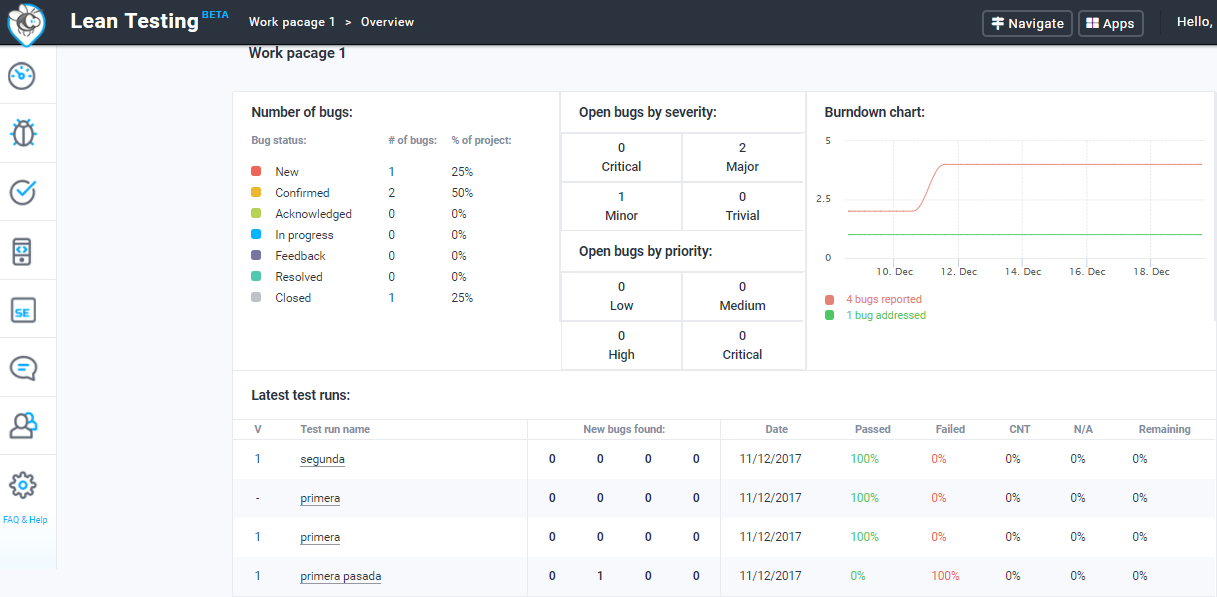Click the Lean Testing bug logo
The width and height of the screenshot is (1217, 597).
27,23
